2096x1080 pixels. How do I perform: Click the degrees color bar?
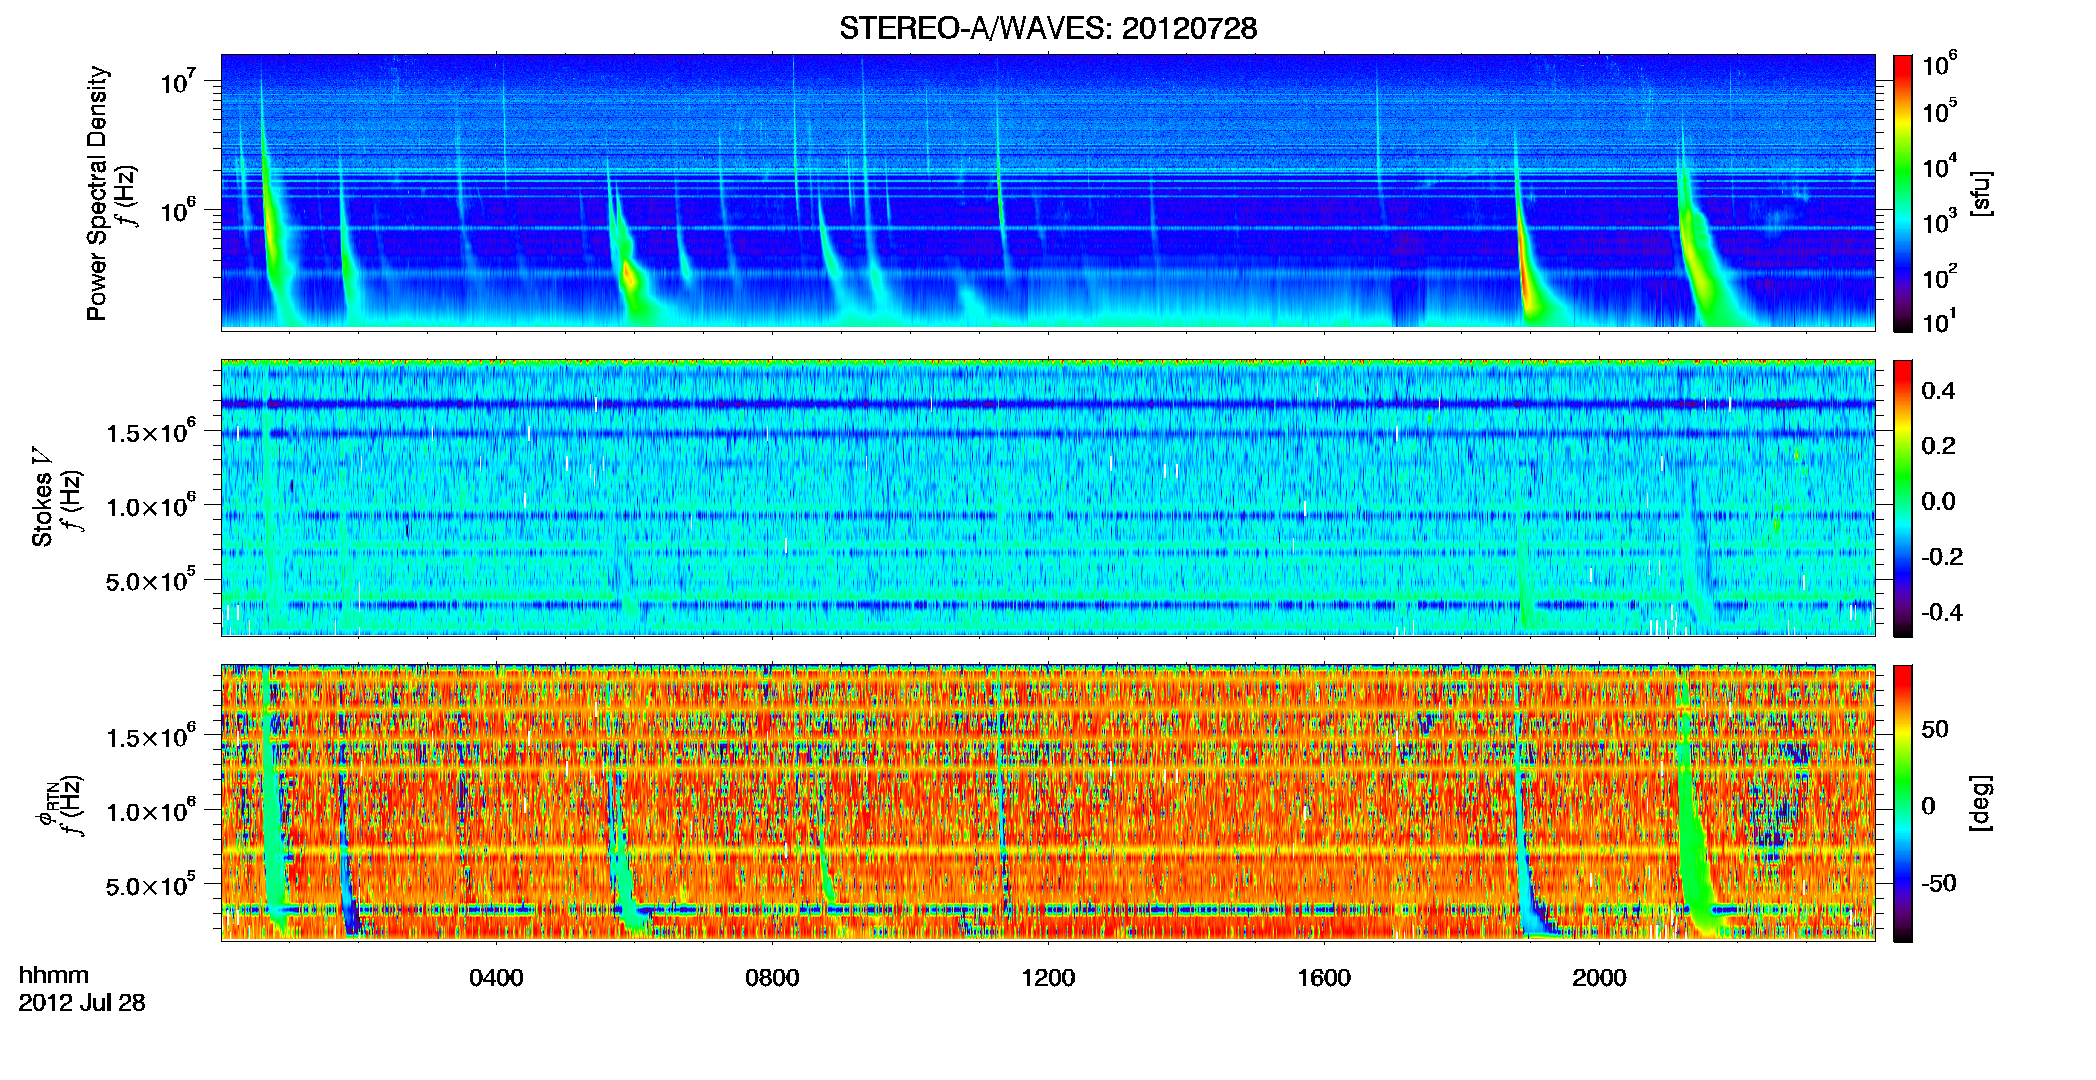[1903, 803]
